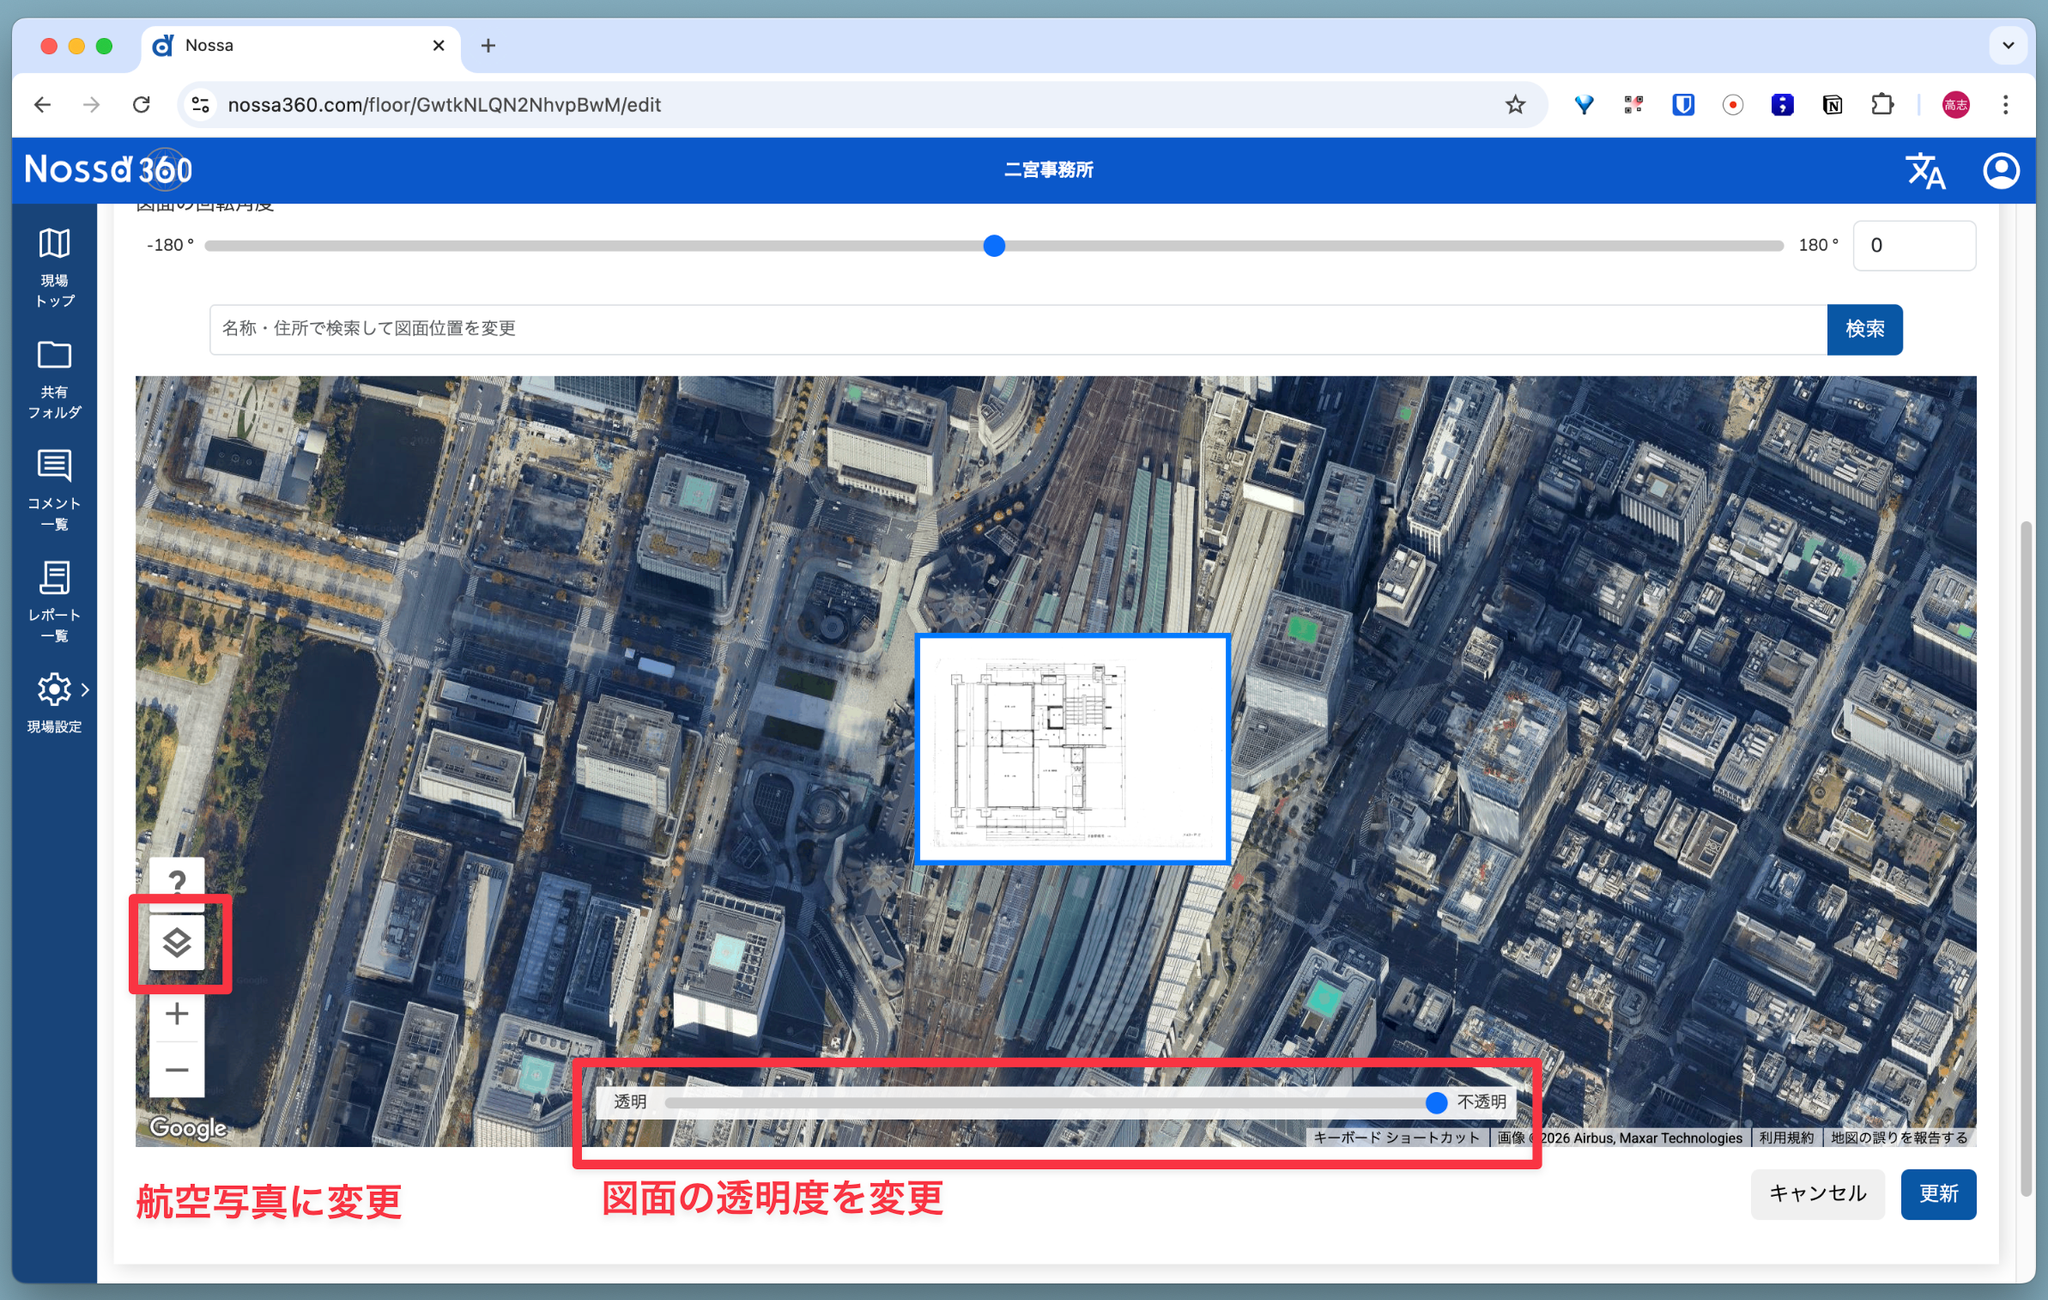The image size is (2048, 1300).
Task: Click the drawing opacity slider handle
Action: click(x=1436, y=1102)
